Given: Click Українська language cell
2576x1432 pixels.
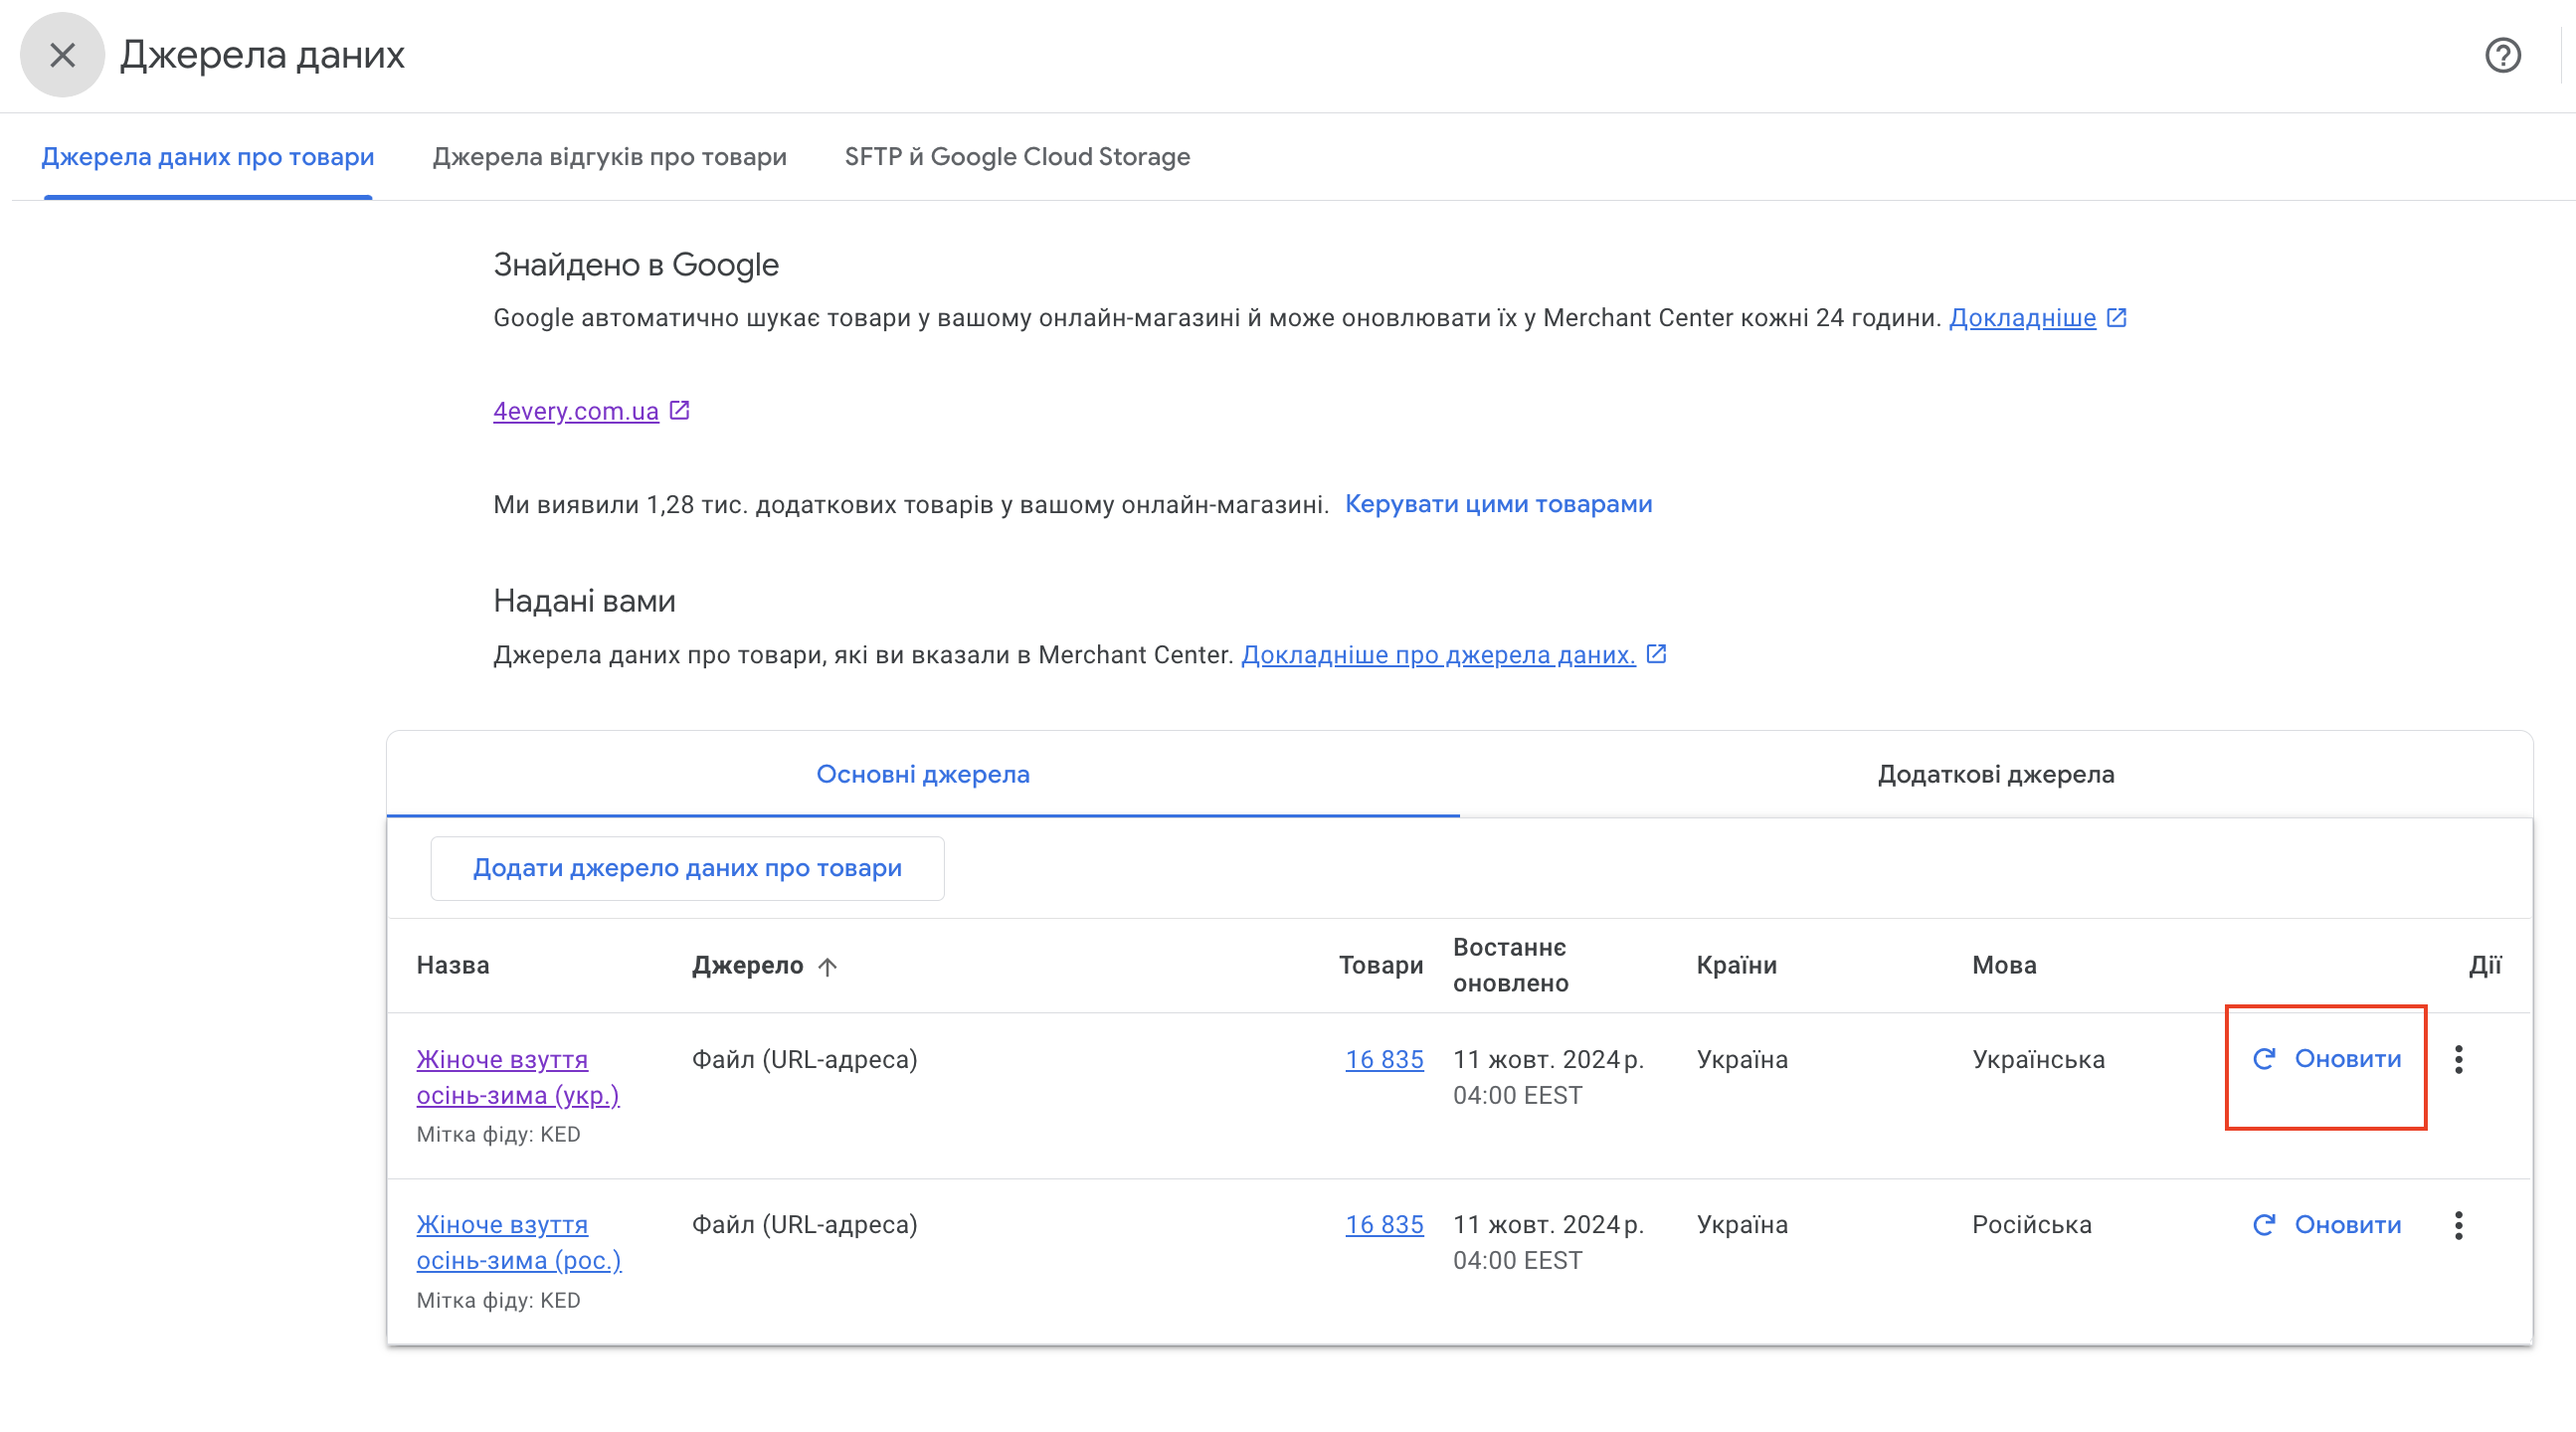Looking at the screenshot, I should (x=2038, y=1060).
